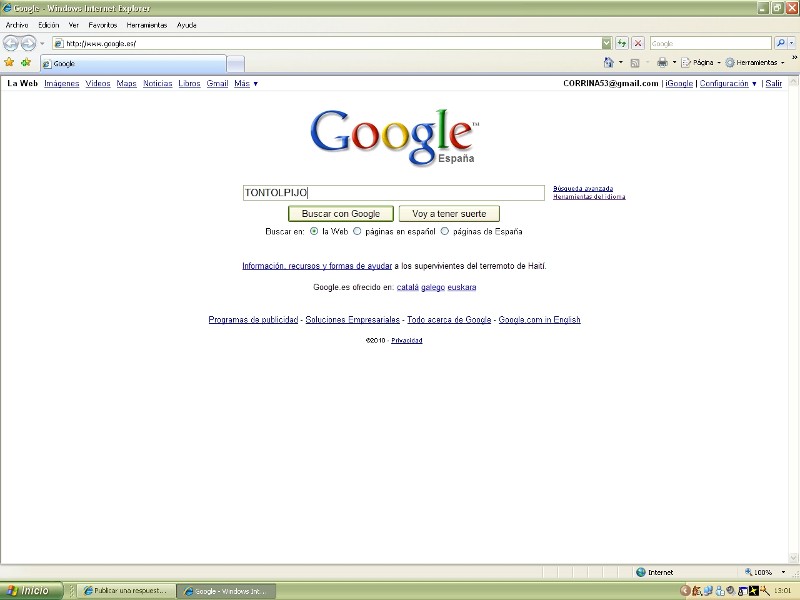
Task: Click the magnifier search button in toolbar
Action: [780, 43]
